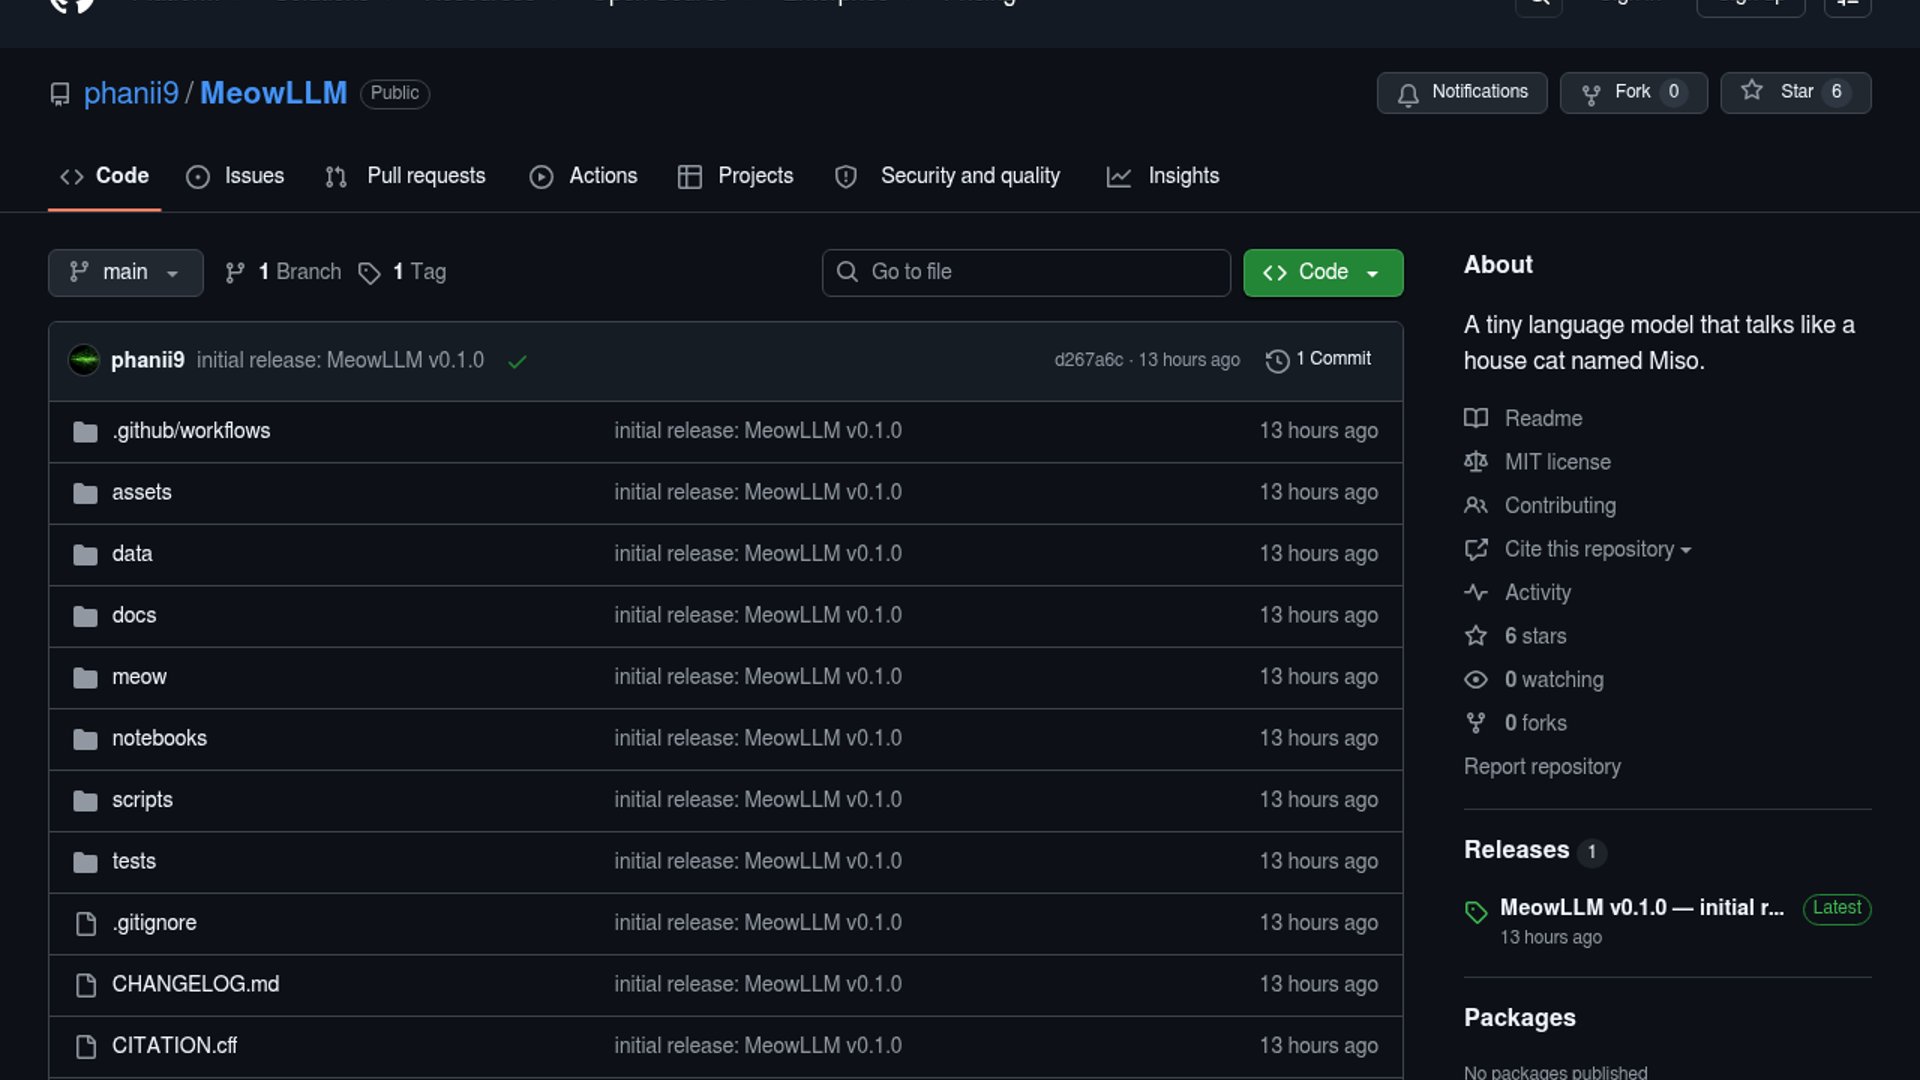Click the green commit status checkmark
The image size is (1920, 1080).
(517, 361)
